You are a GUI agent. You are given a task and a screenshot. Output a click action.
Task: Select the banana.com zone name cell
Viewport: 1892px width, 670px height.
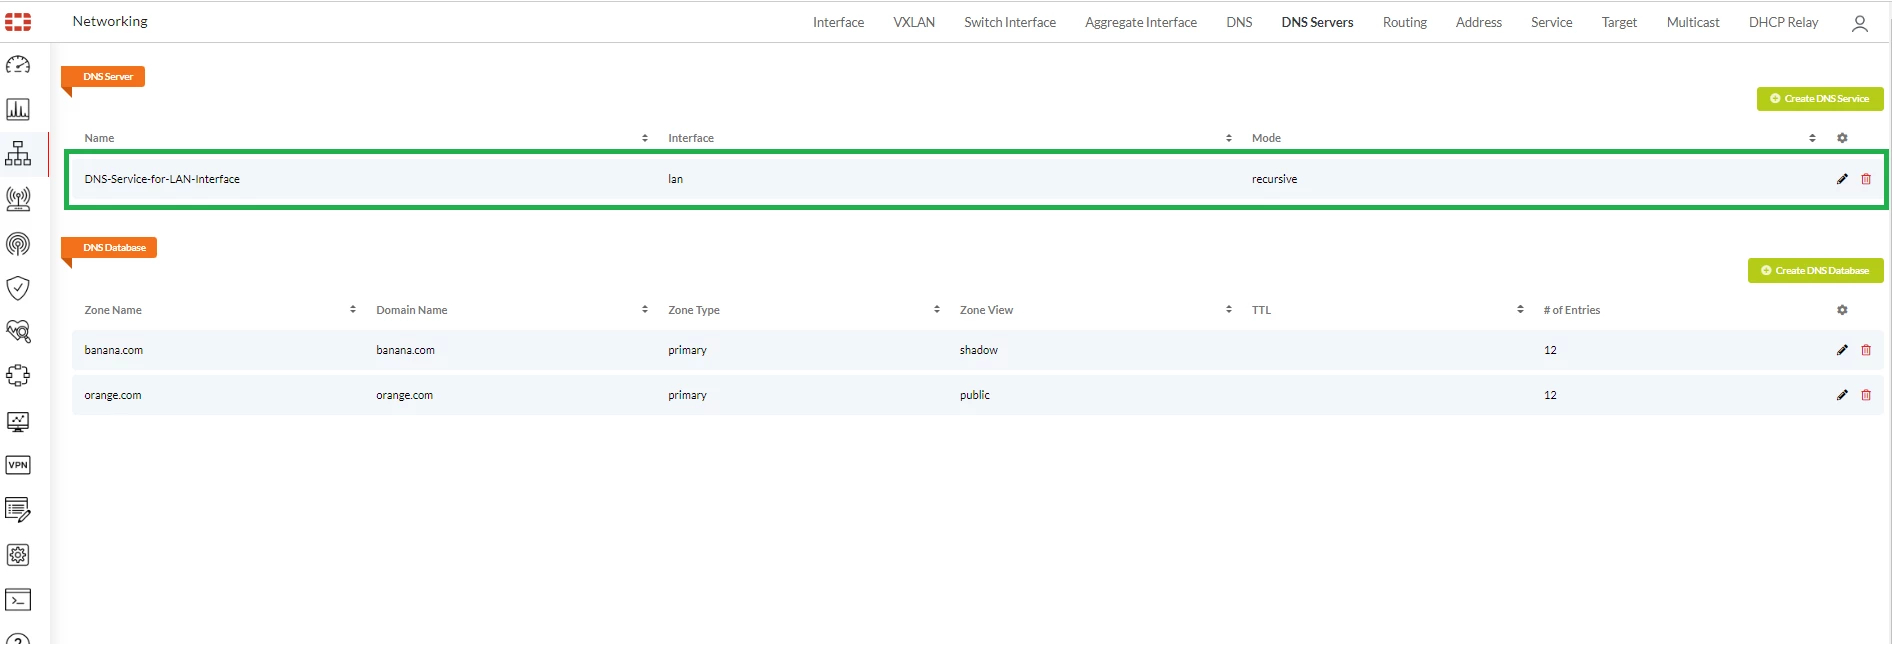pos(113,350)
